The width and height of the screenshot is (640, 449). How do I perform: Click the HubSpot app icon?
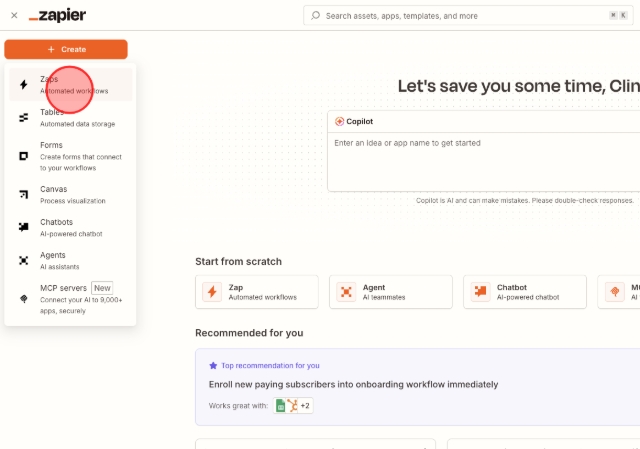pyautogui.click(x=292, y=406)
